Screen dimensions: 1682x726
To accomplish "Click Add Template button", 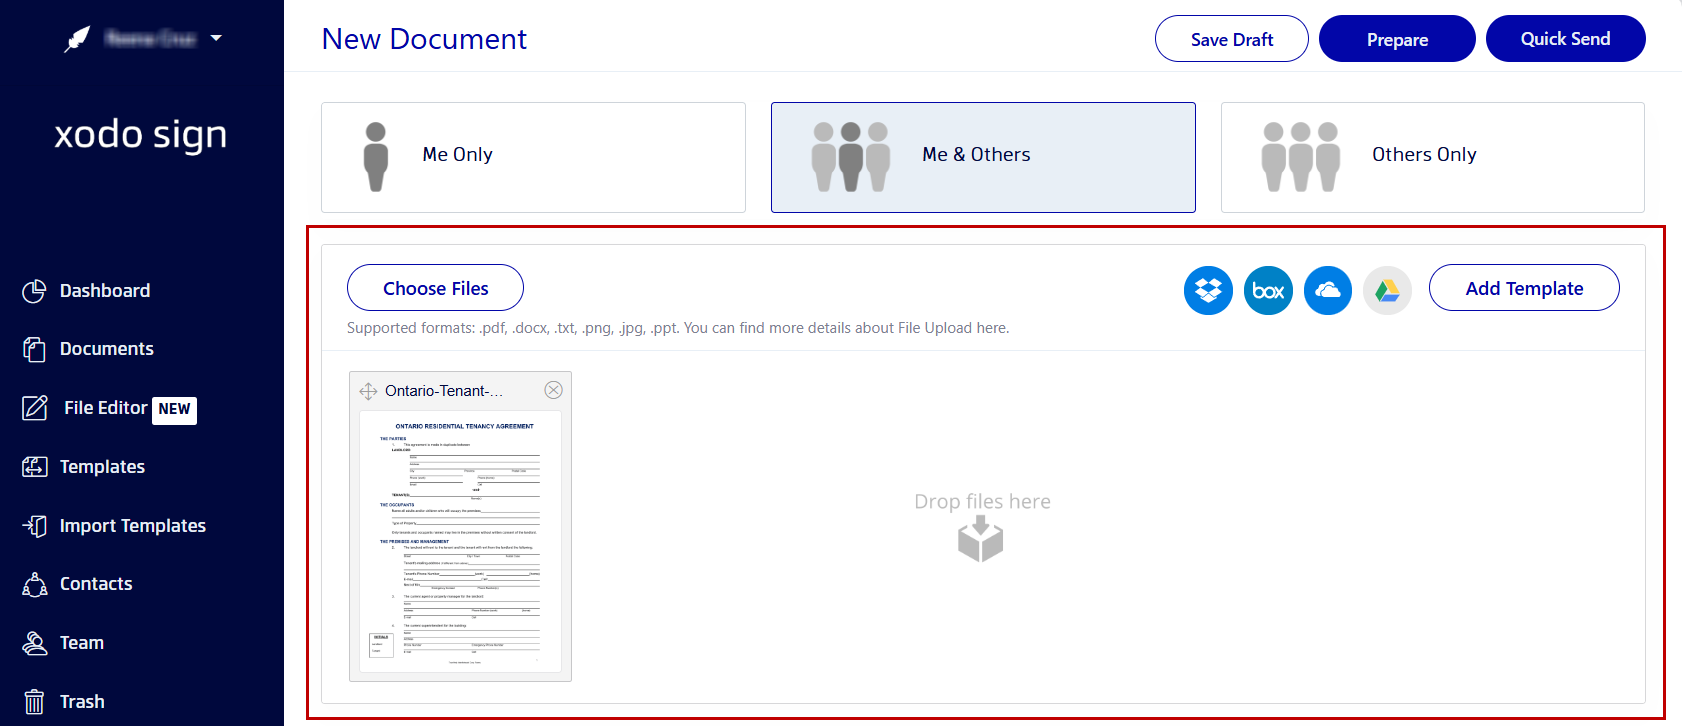I will click(1524, 288).
